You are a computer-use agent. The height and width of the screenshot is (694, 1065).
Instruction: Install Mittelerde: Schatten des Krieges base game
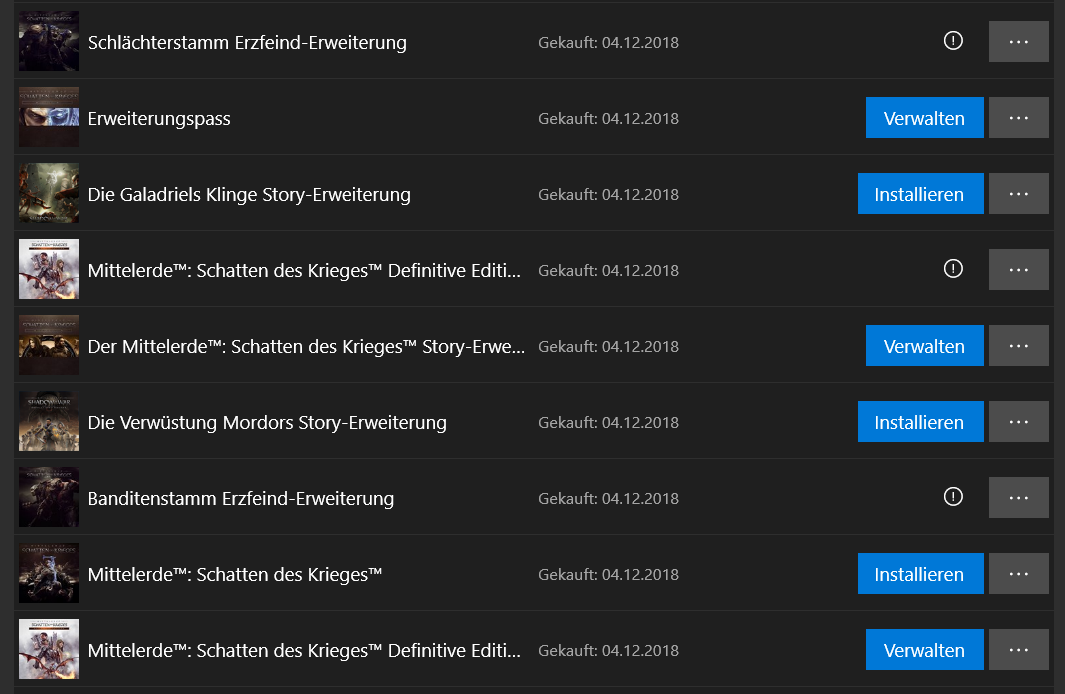[920, 574]
